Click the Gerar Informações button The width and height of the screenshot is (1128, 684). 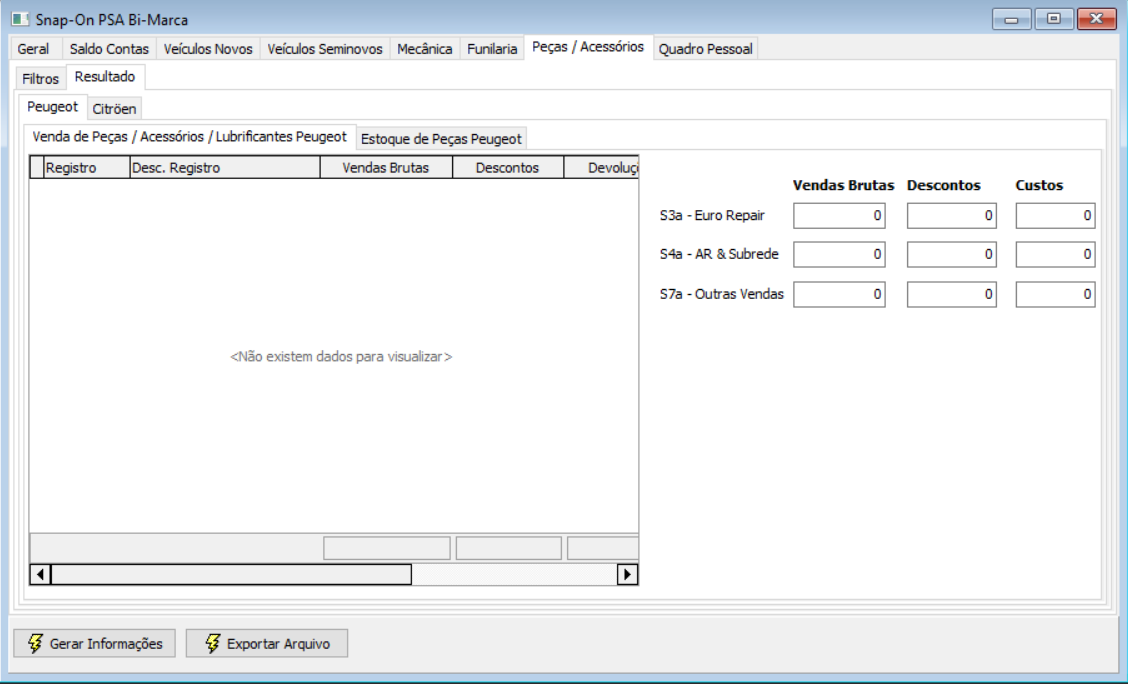94,643
